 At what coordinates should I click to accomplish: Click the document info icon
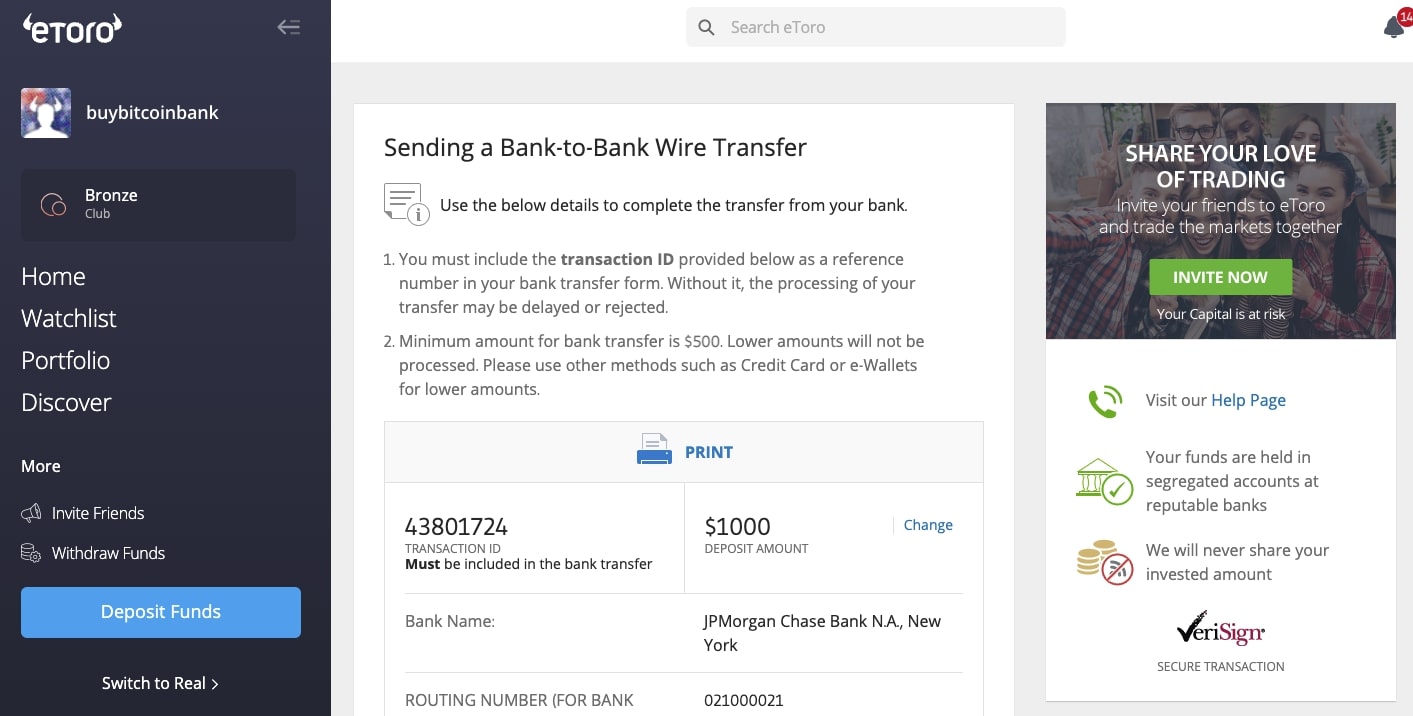pos(406,203)
